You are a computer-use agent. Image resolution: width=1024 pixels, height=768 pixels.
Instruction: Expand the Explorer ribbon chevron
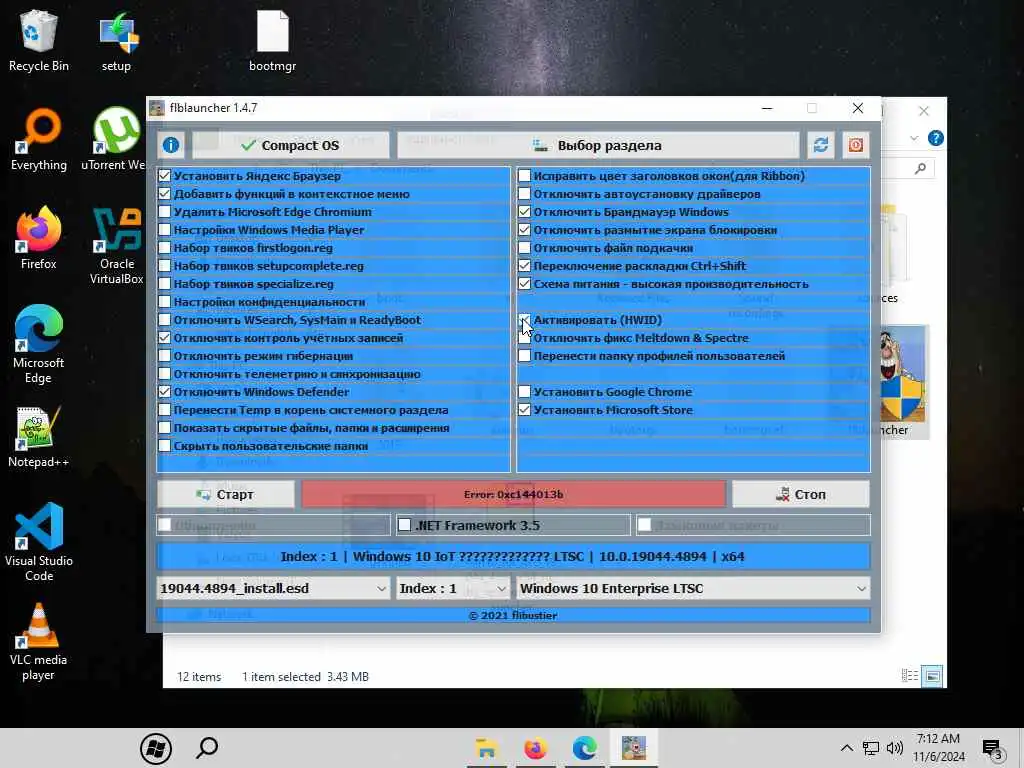(914, 138)
